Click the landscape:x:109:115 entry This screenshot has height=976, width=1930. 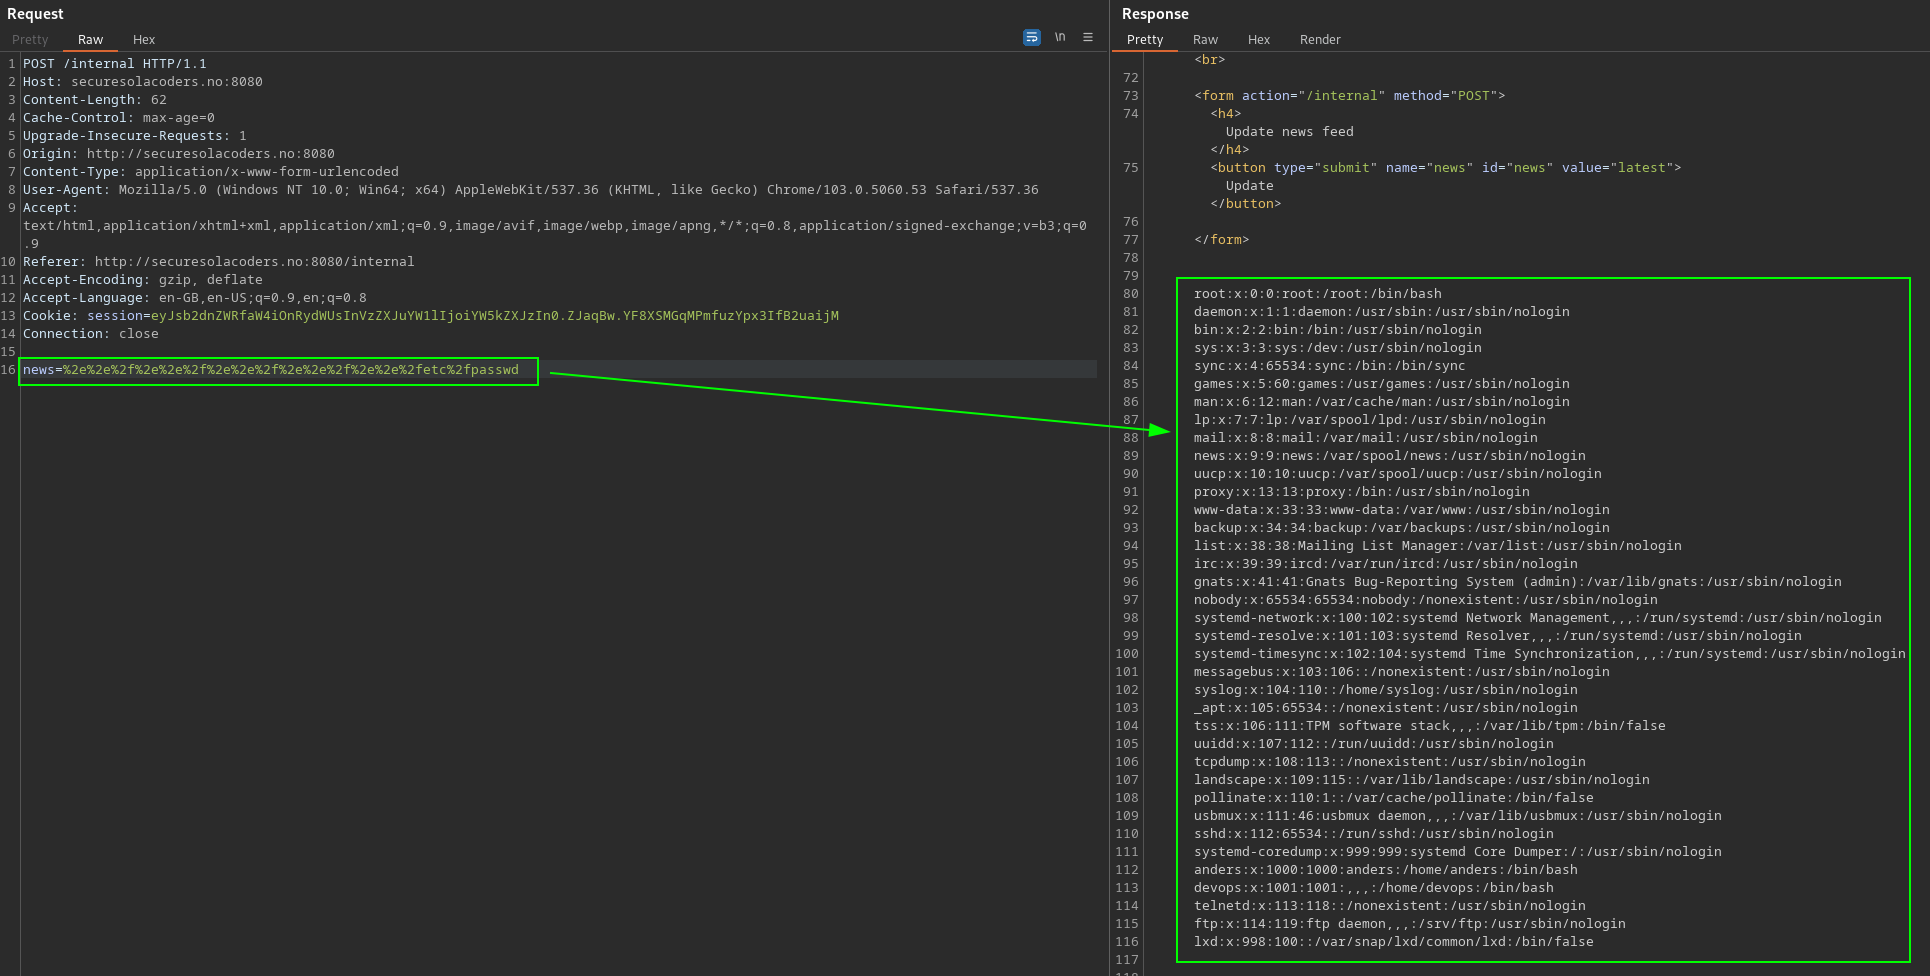click(1422, 780)
